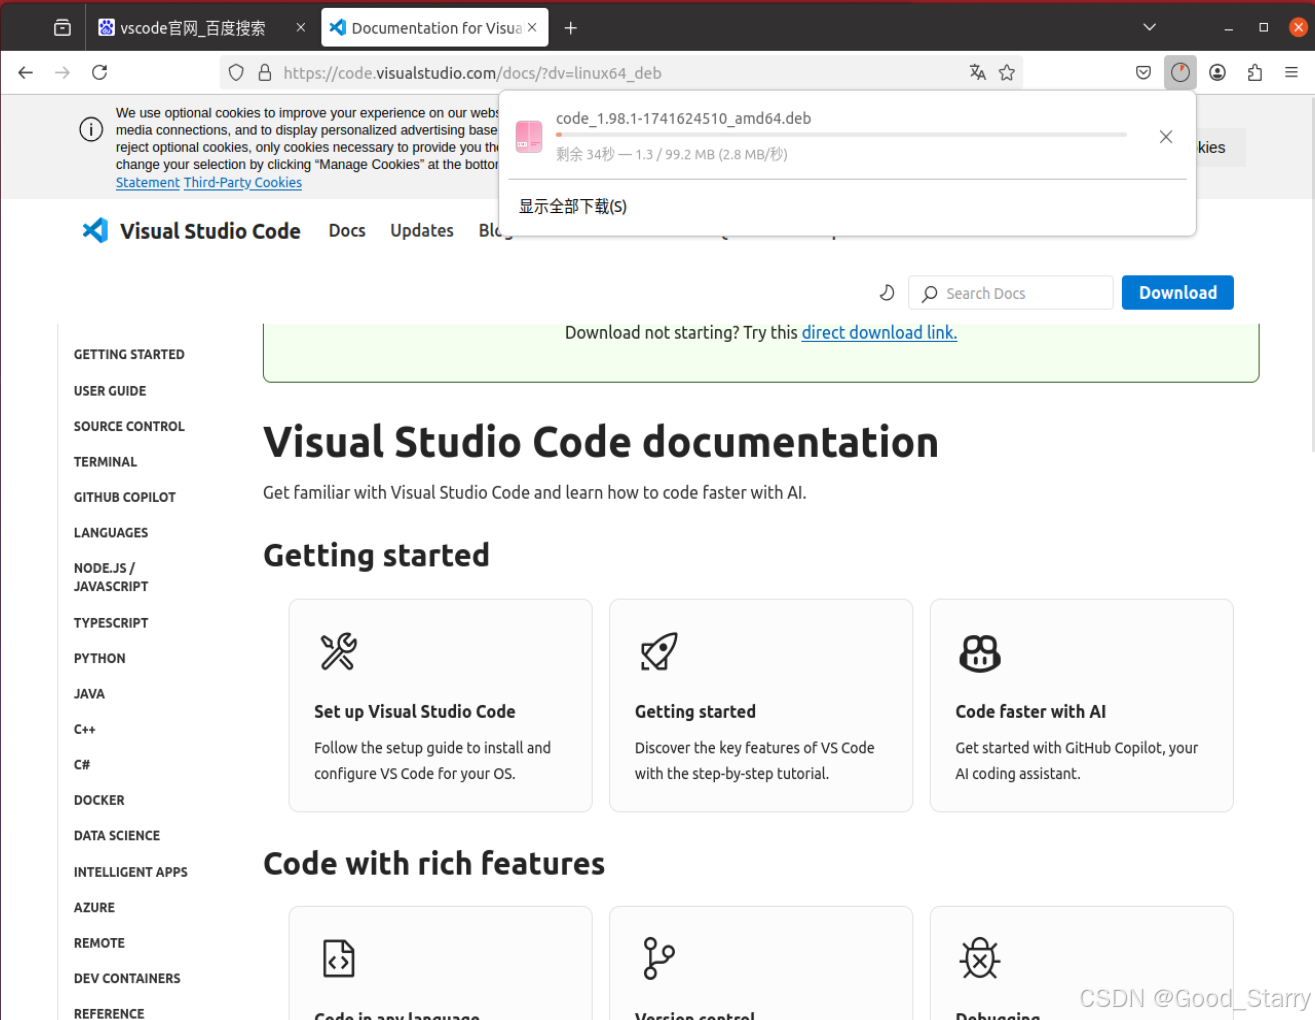Expand TERMINAL section in sidebar

(x=105, y=461)
